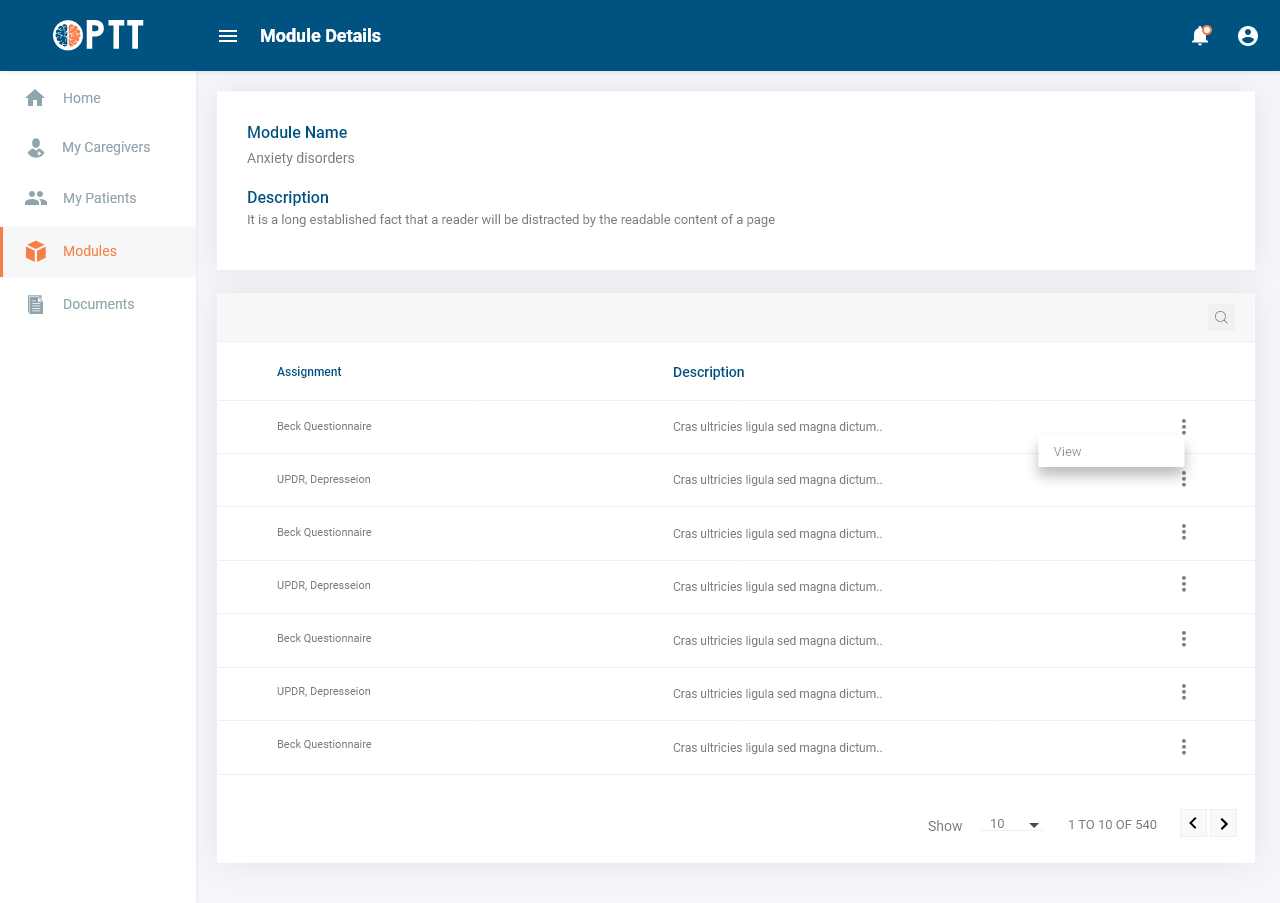
Task: Click the fourth row UPDR, Depresseion assignment
Action: 324,585
